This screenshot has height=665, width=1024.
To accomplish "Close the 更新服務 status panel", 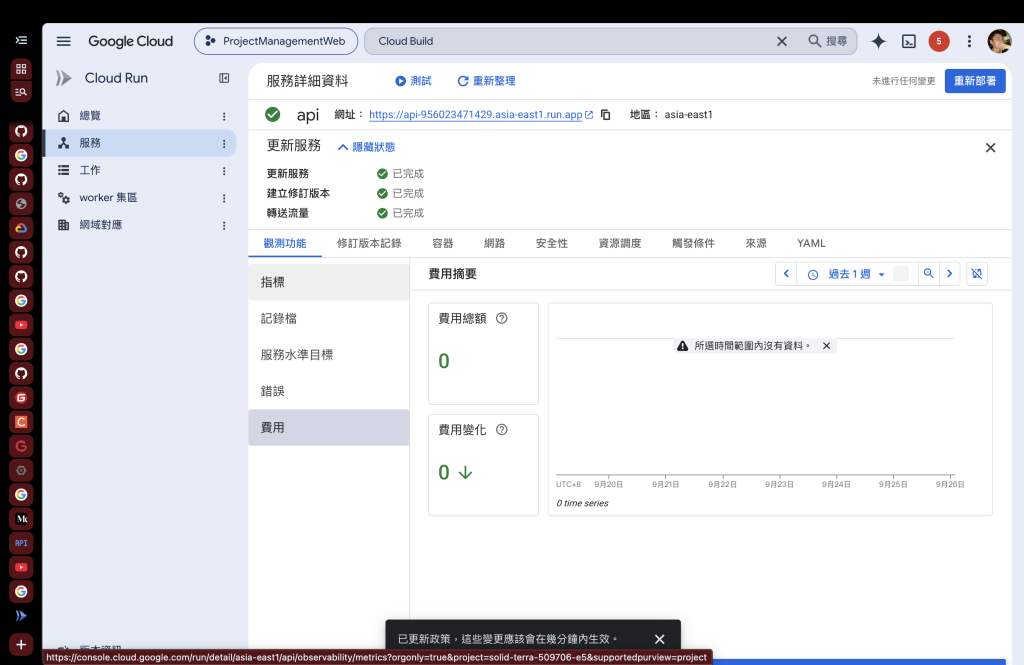I will click(990, 148).
